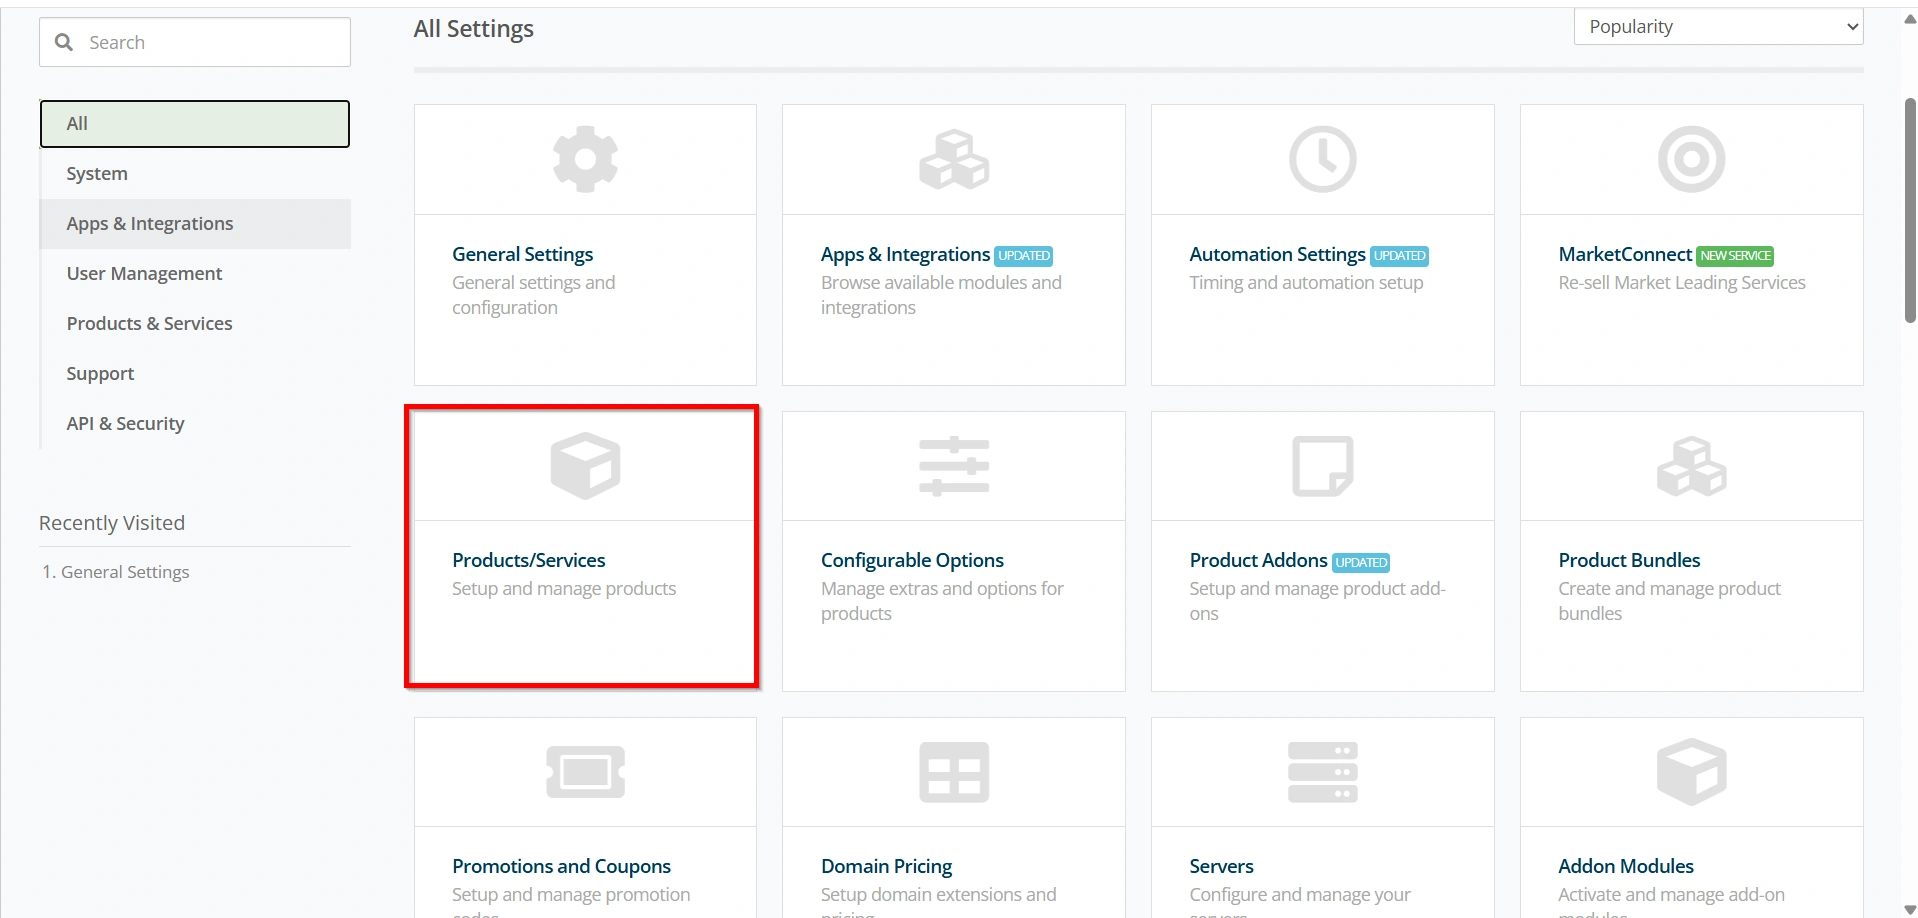Click the Configurable Options sliders icon
Viewport: 1918px width, 918px height.
[x=954, y=466]
